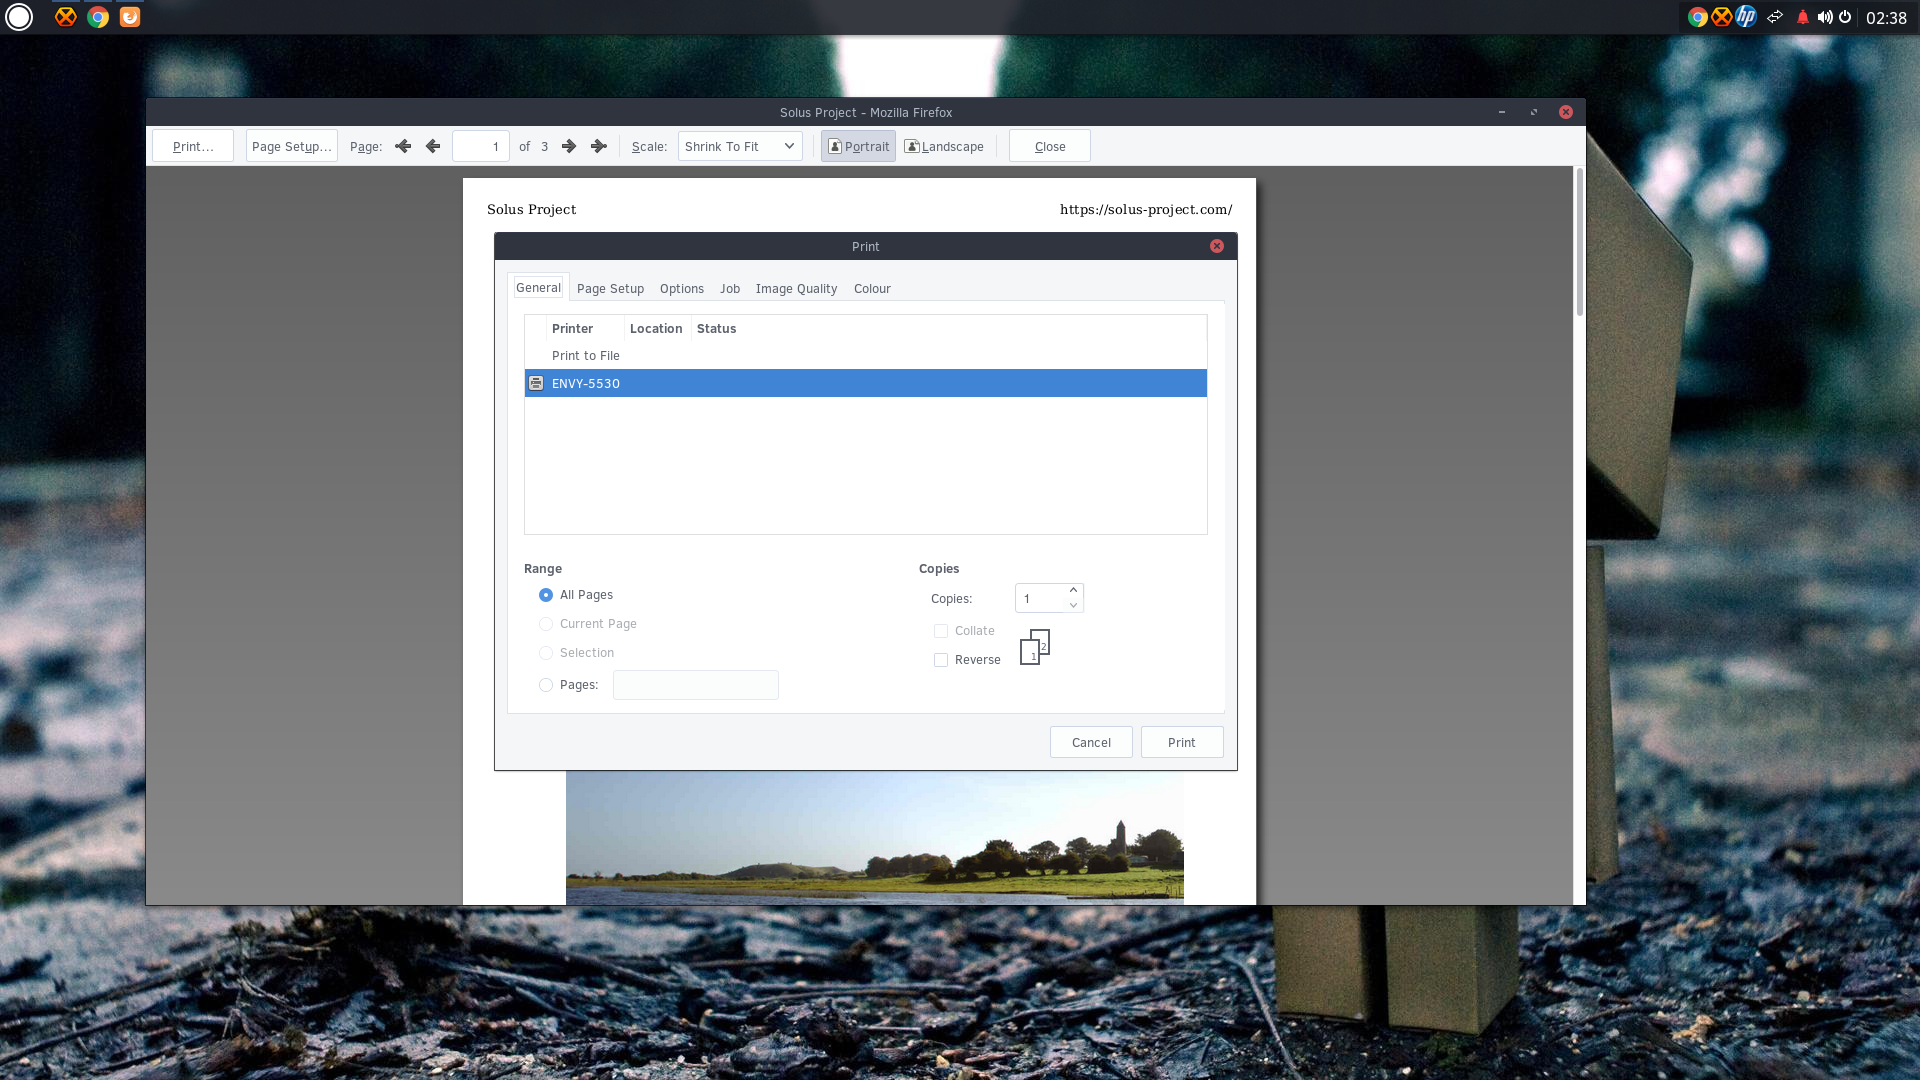The width and height of the screenshot is (1920, 1080).
Task: Select the ENVY-5530 printer row
Action: click(866, 383)
